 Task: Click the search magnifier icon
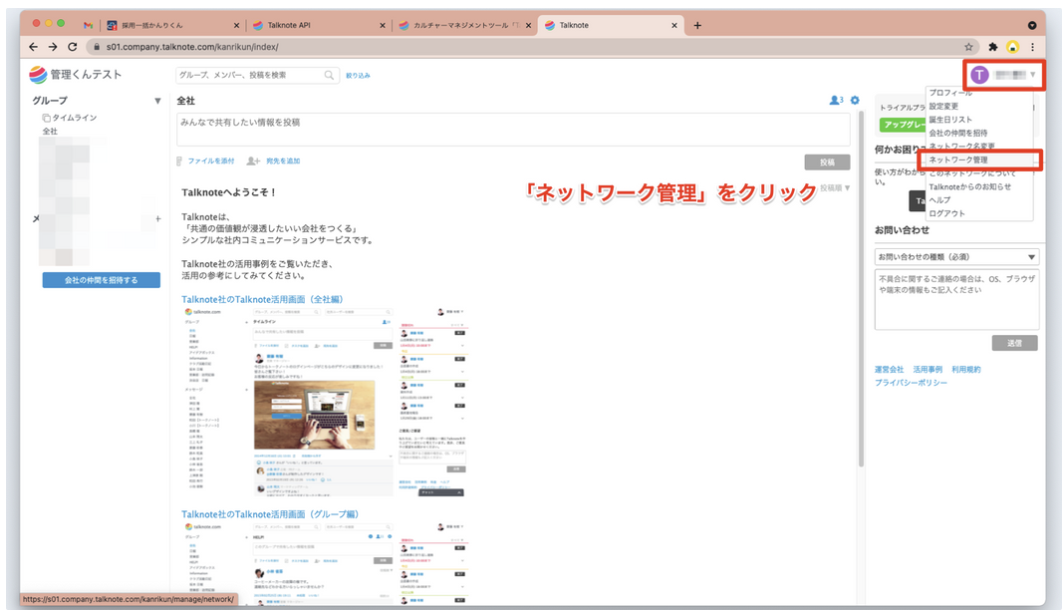328,74
